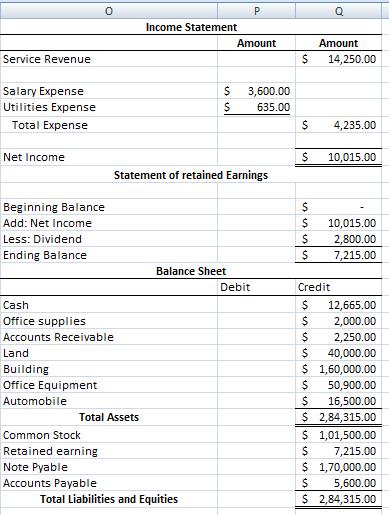Select the 50,900.00 office equipment amount
Viewport: 389px width, 515px height.
coord(338,385)
